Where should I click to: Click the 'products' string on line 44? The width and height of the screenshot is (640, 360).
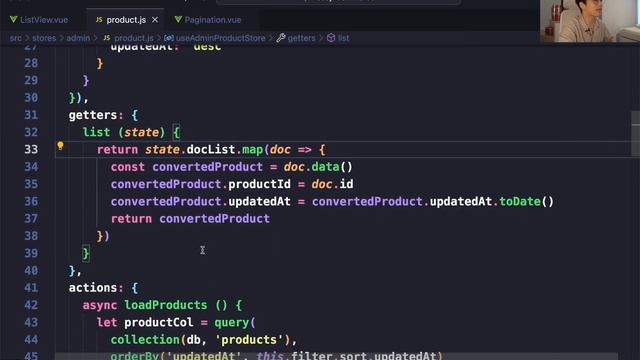[x=249, y=340]
